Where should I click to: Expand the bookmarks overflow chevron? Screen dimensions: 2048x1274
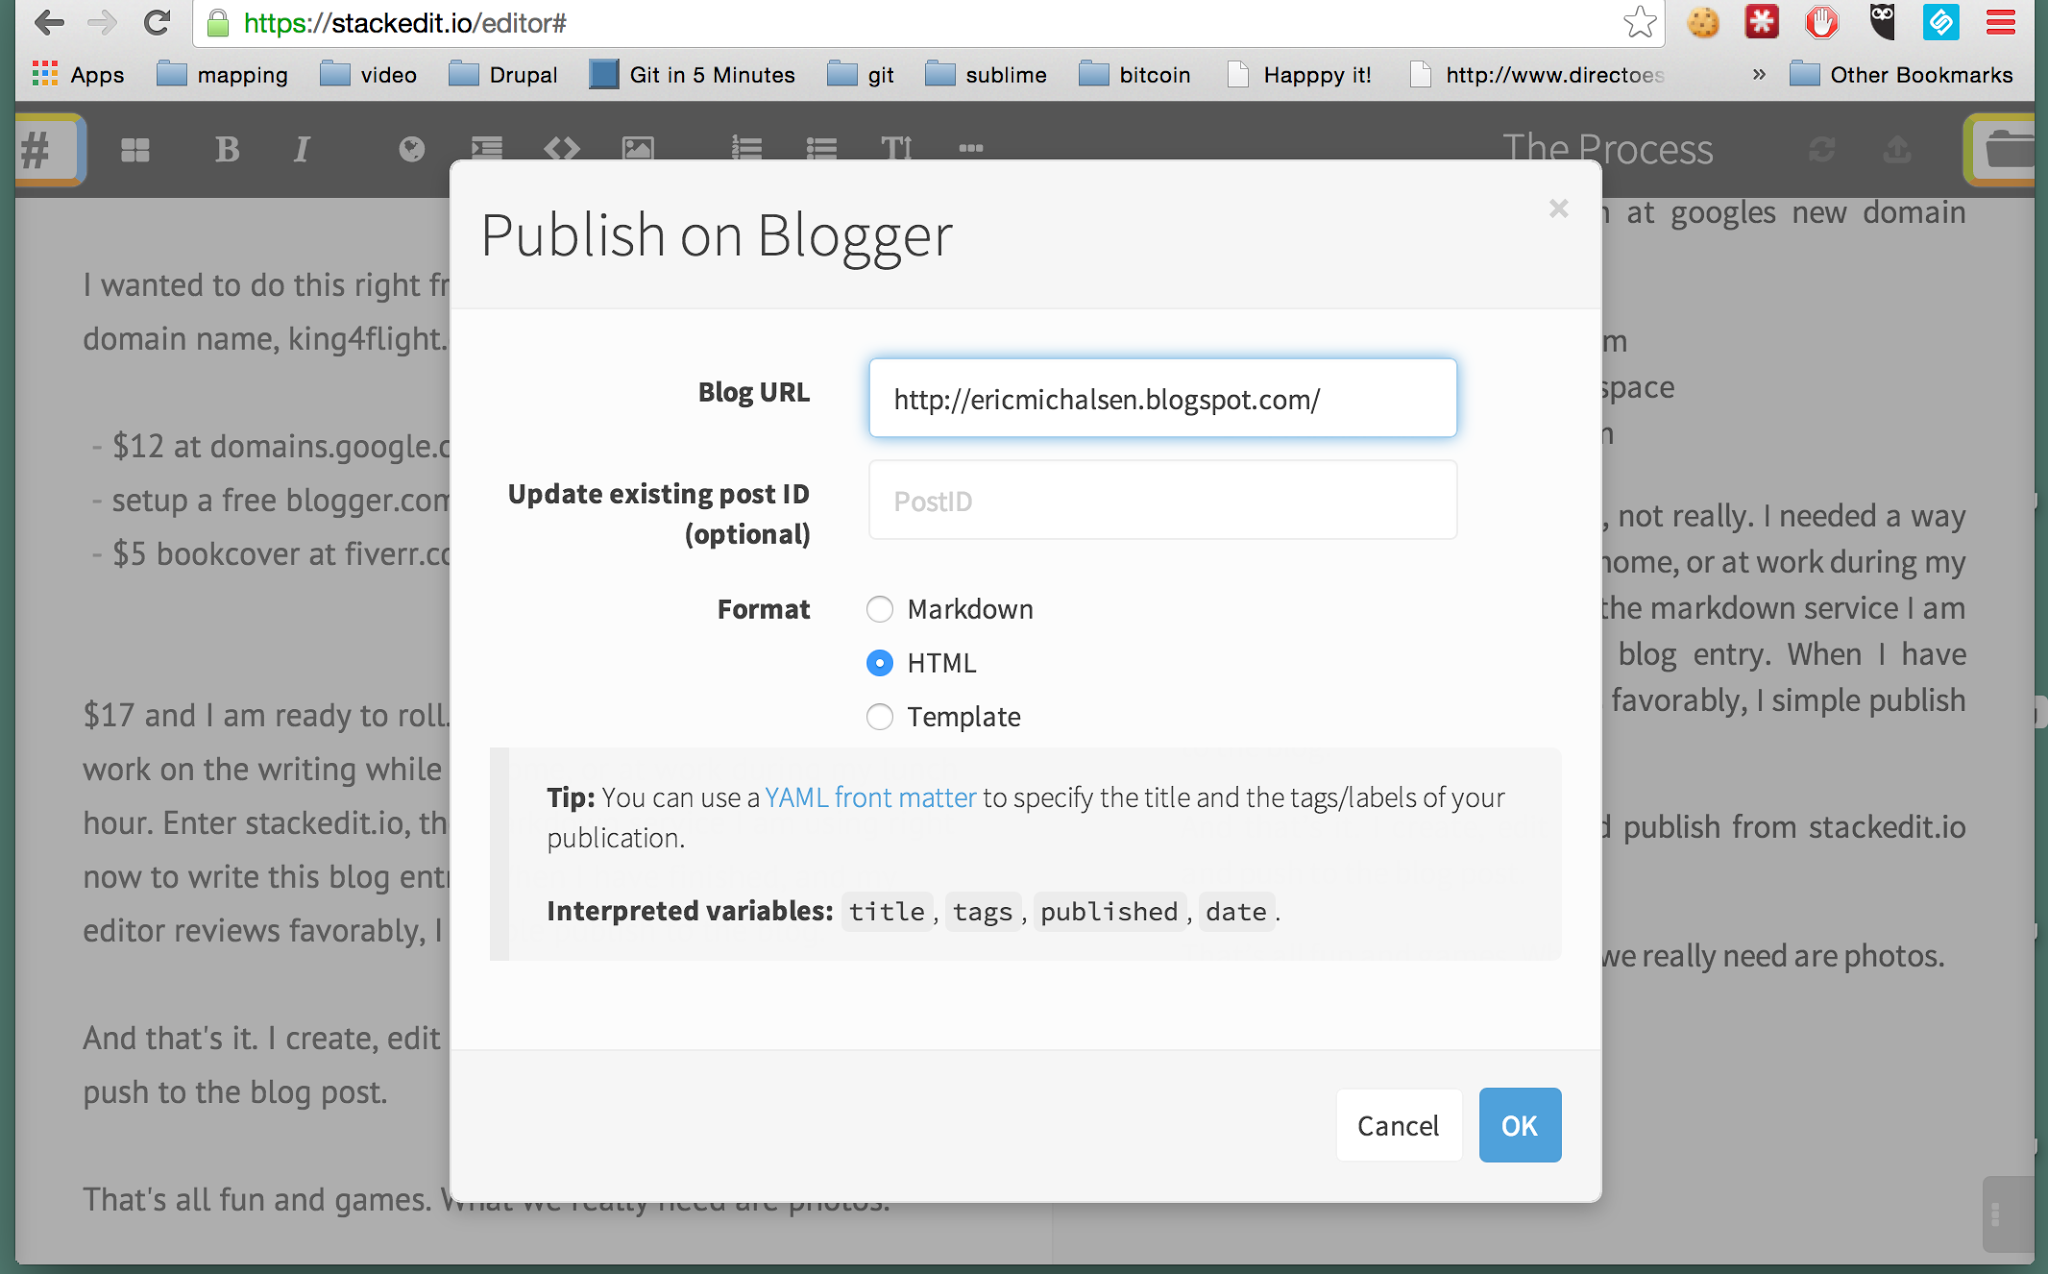click(x=1758, y=75)
